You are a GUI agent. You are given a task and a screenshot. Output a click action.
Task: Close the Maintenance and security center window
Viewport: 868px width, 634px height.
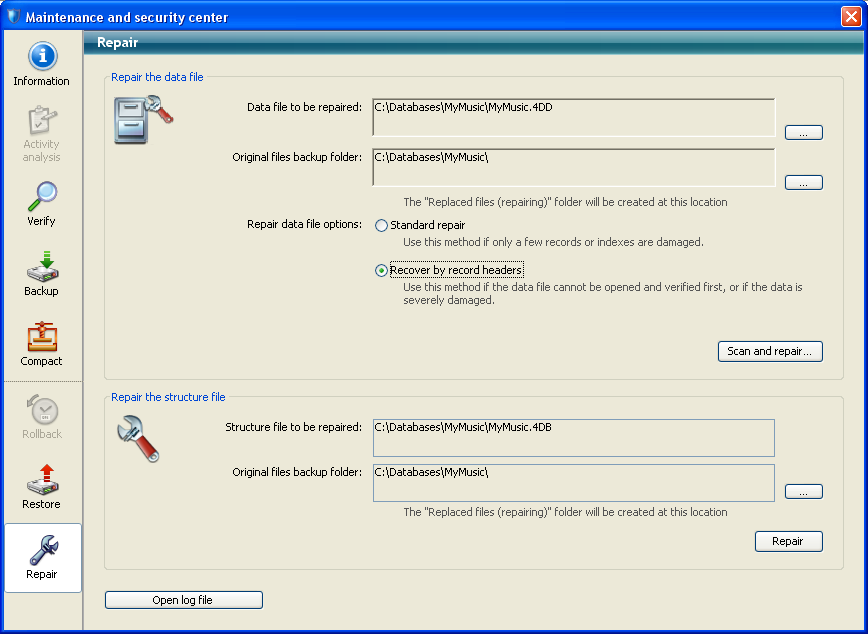point(850,17)
